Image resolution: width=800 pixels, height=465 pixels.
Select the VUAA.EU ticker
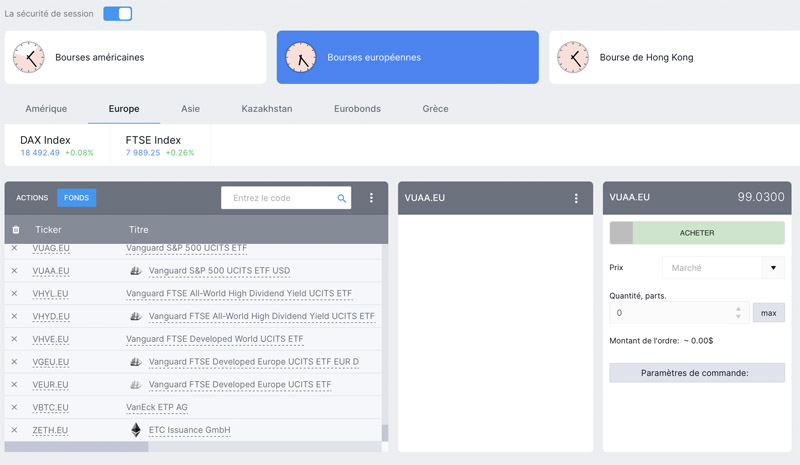tap(51, 271)
